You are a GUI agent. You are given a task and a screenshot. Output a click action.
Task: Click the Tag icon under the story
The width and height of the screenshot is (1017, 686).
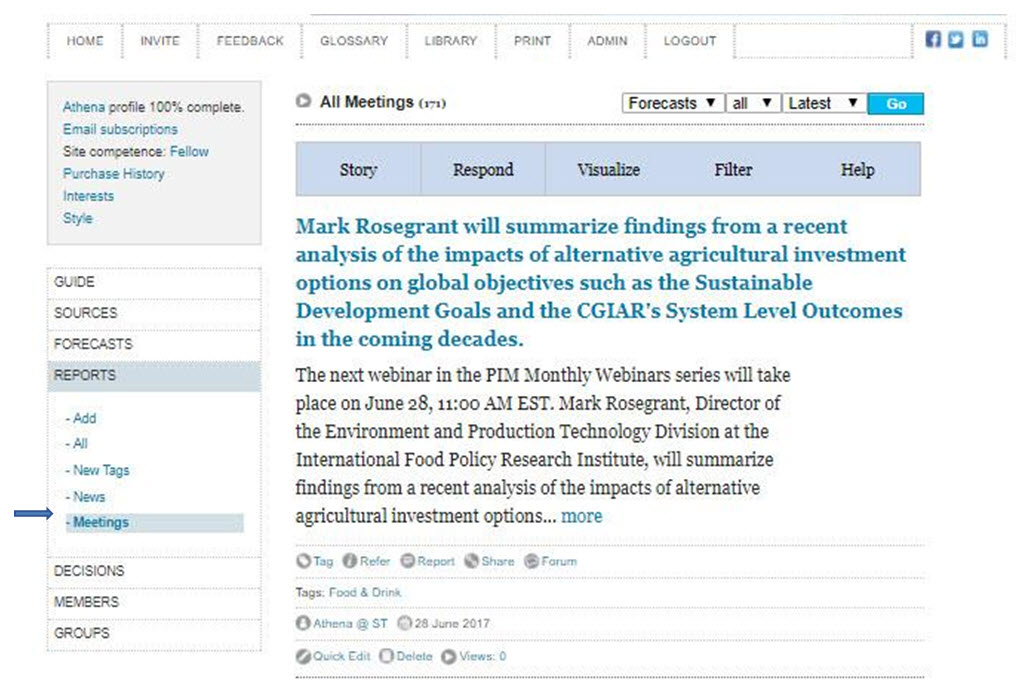(x=304, y=562)
